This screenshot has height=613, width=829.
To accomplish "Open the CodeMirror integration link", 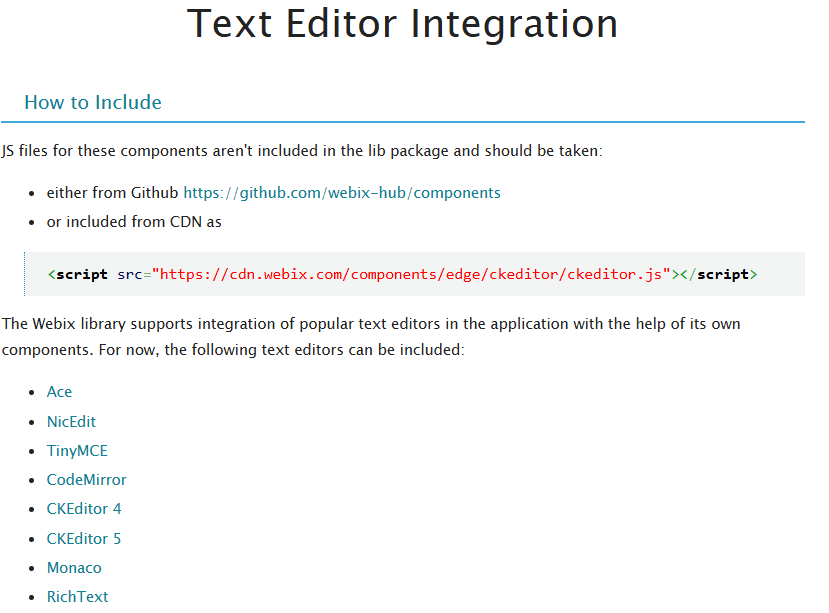I will coord(86,479).
